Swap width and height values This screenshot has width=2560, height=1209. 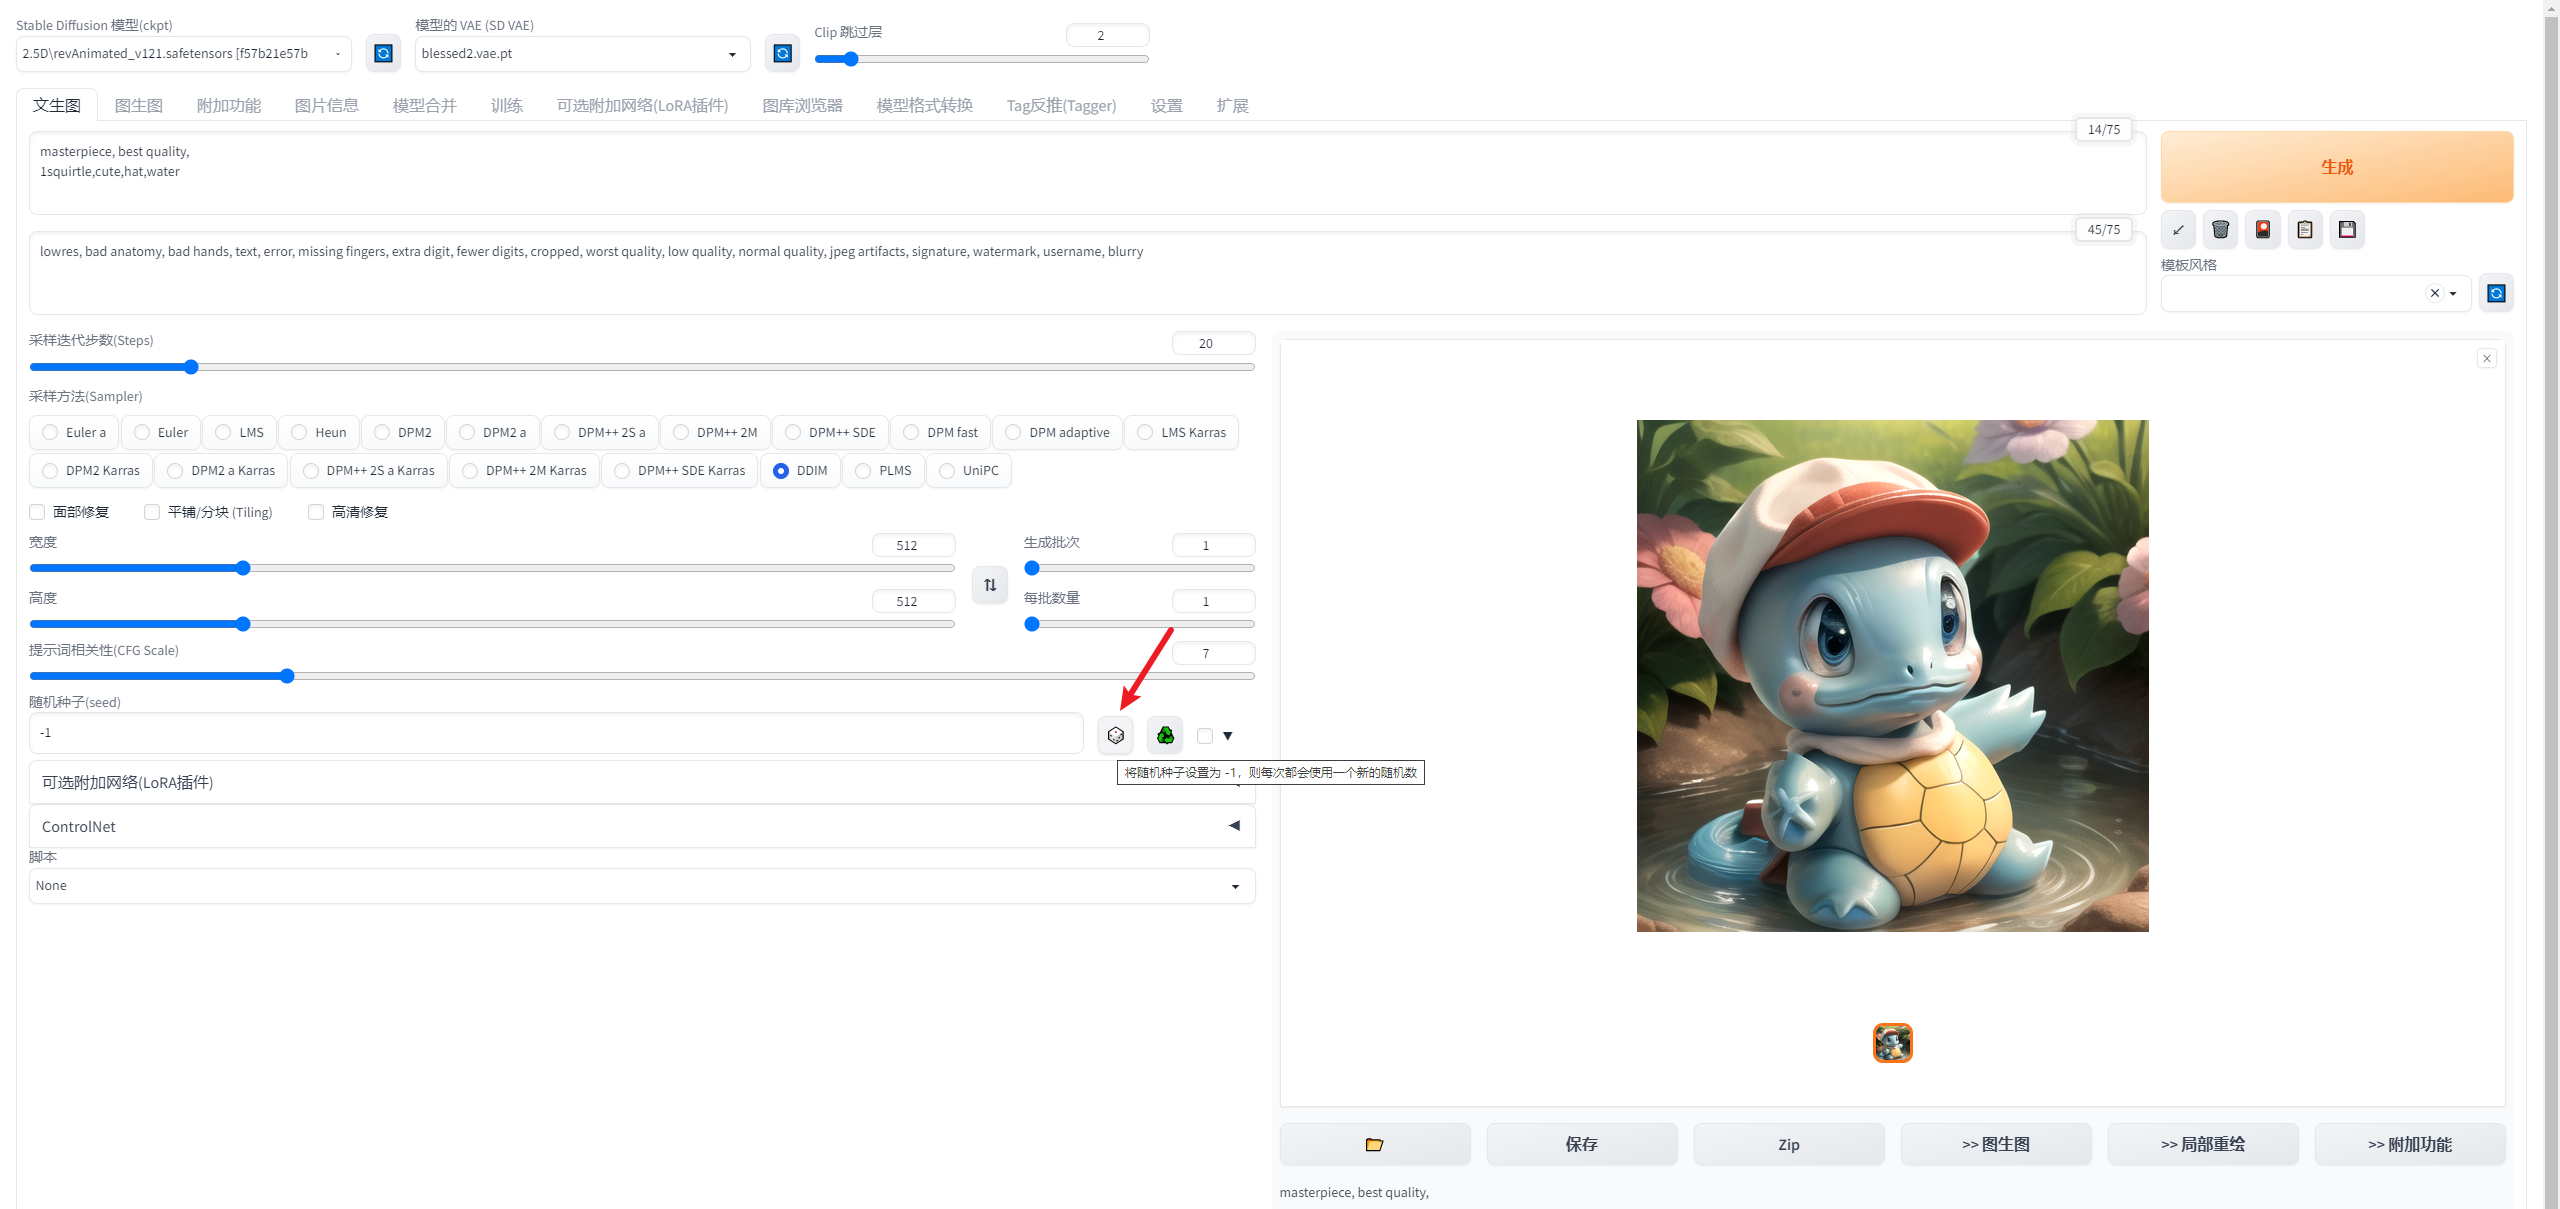click(990, 585)
